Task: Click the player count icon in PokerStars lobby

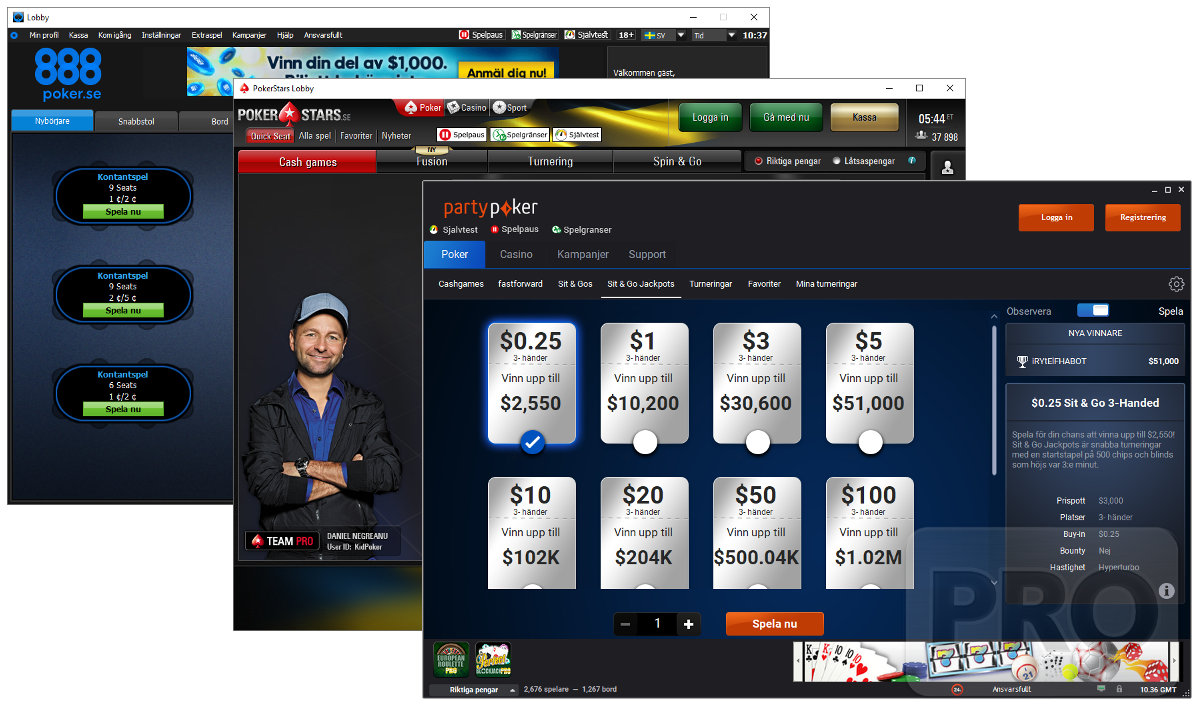Action: [920, 137]
